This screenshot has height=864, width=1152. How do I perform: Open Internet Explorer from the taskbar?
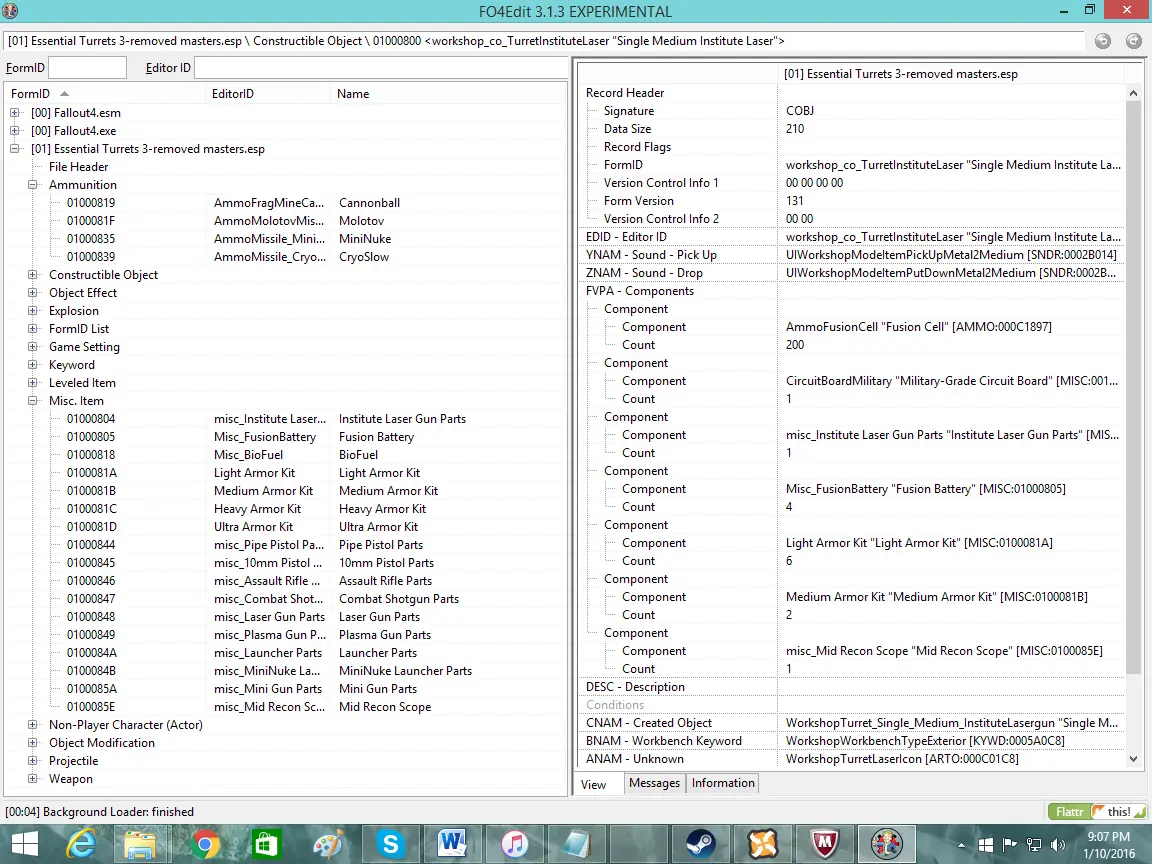point(81,843)
